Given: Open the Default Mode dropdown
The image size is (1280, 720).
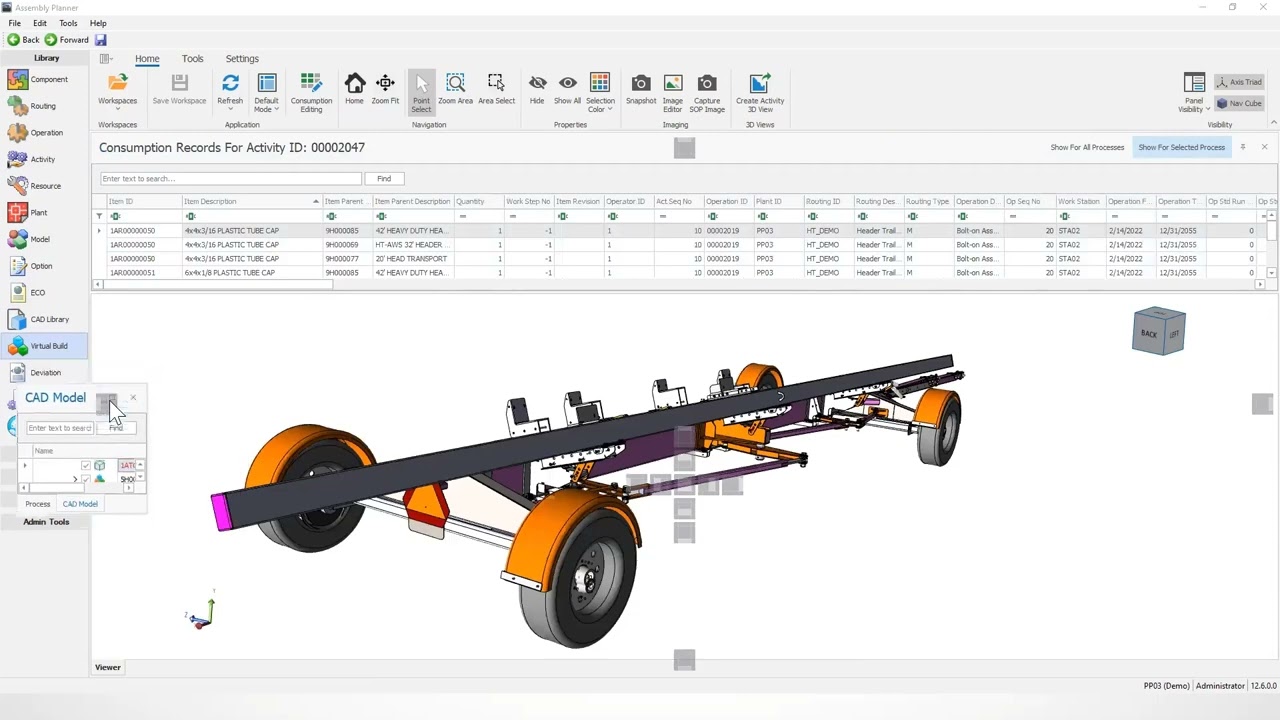Looking at the screenshot, I should pos(266,92).
